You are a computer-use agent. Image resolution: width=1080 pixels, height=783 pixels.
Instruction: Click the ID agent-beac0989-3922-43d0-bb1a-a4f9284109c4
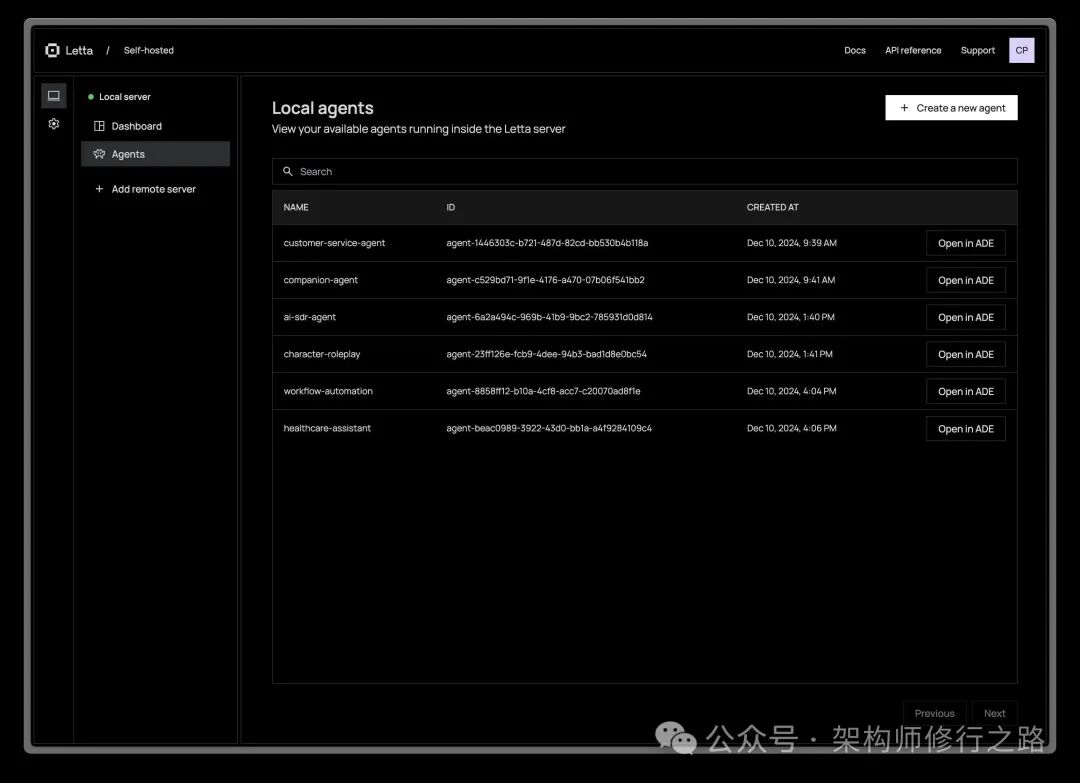tap(549, 428)
